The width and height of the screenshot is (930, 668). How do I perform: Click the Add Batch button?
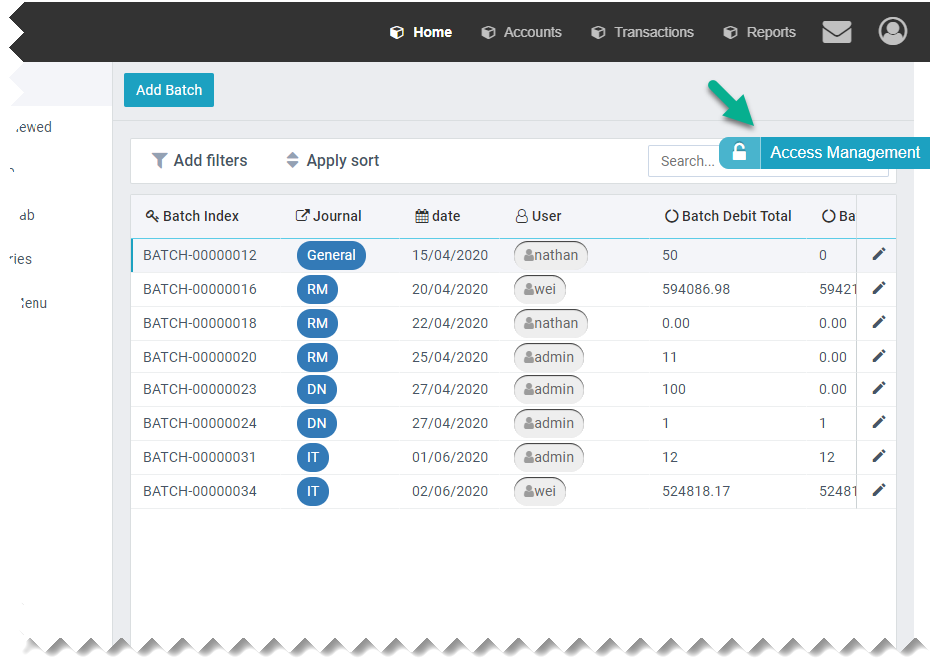point(169,90)
